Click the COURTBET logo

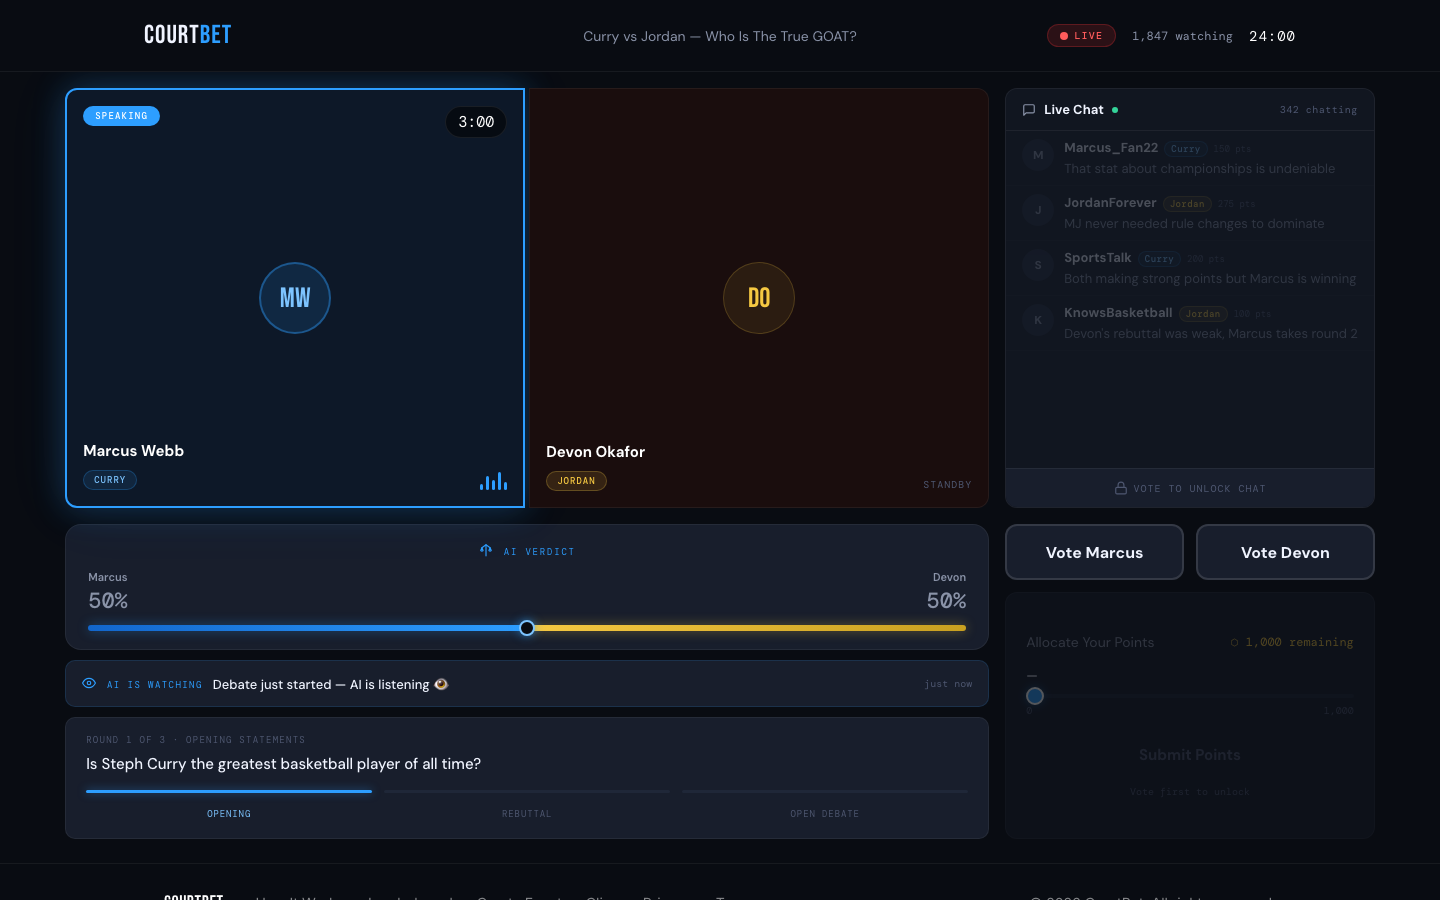pos(187,35)
